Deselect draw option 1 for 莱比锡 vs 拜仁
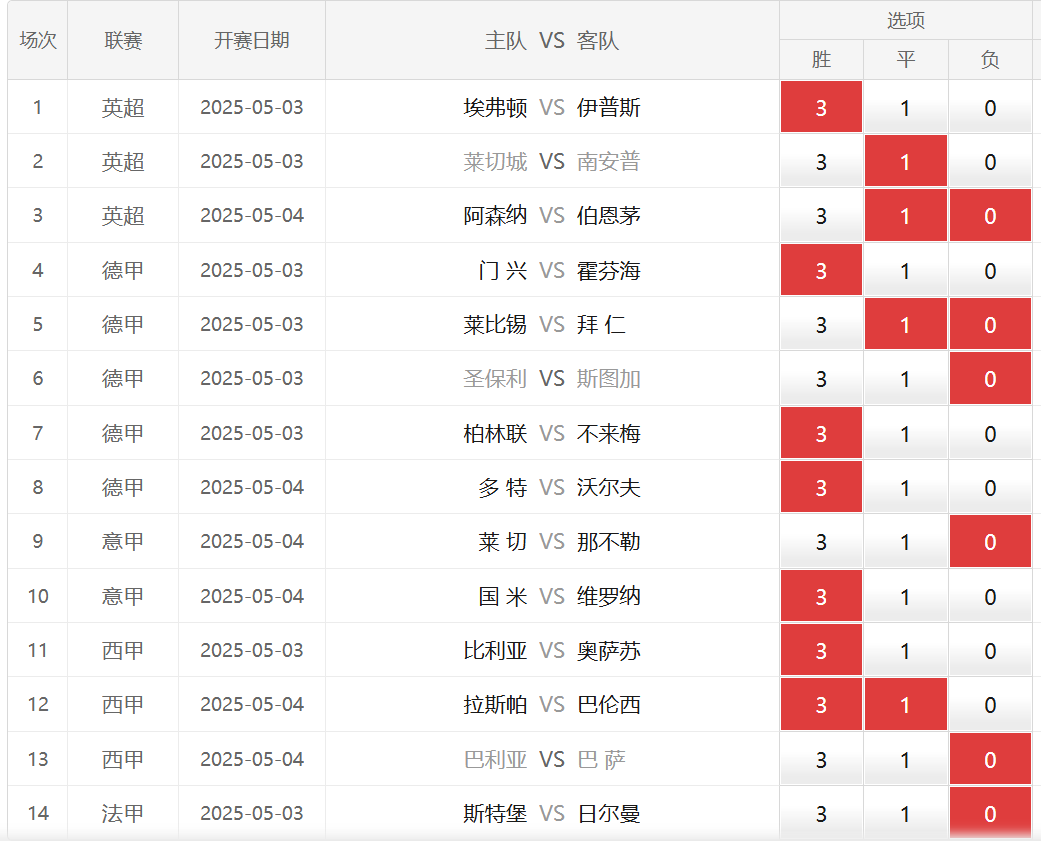This screenshot has width=1041, height=843. (x=906, y=324)
